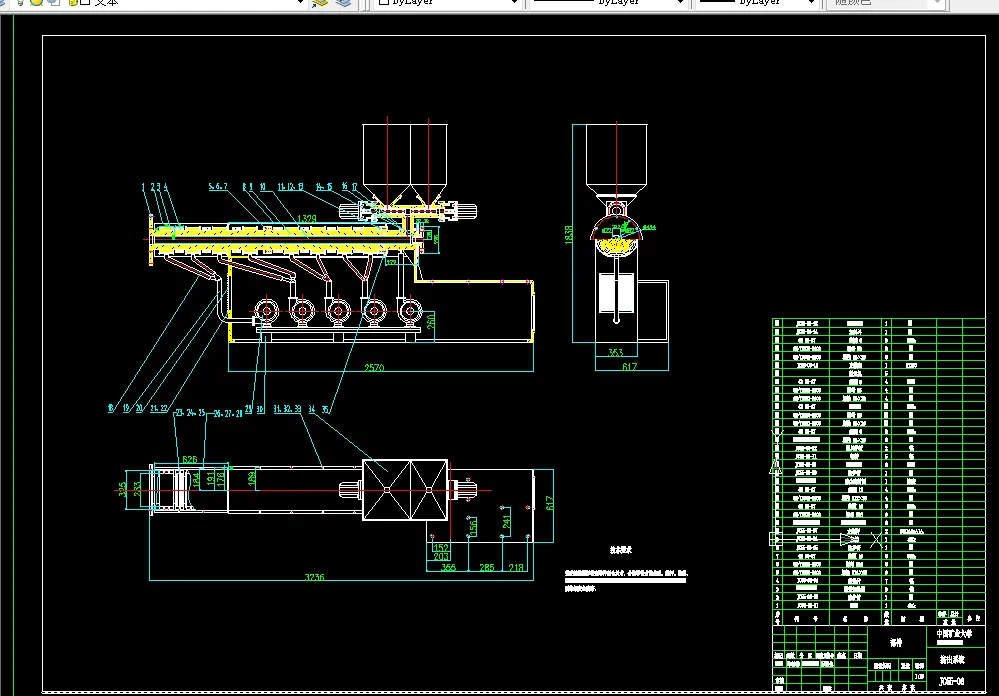
Task: Select title block text 中国矿业大学
Action: (954, 634)
